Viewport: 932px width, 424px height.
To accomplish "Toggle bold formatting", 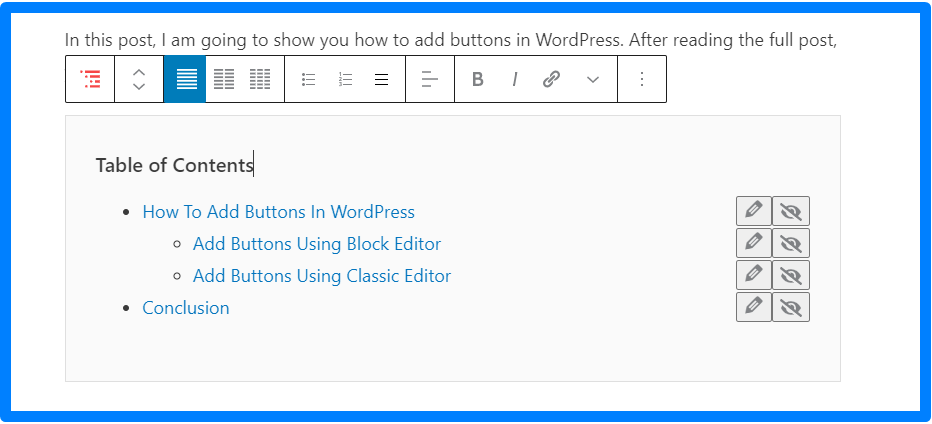I will click(x=477, y=79).
